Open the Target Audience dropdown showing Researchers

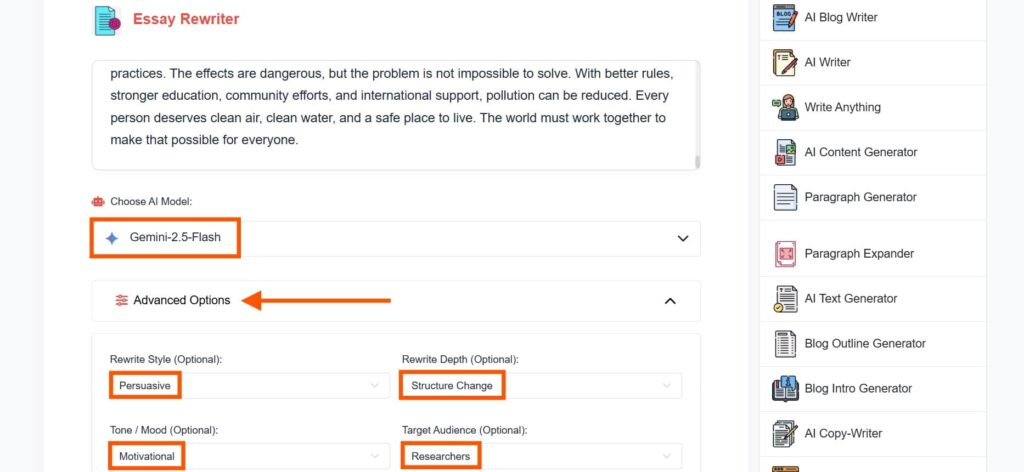click(x=541, y=456)
